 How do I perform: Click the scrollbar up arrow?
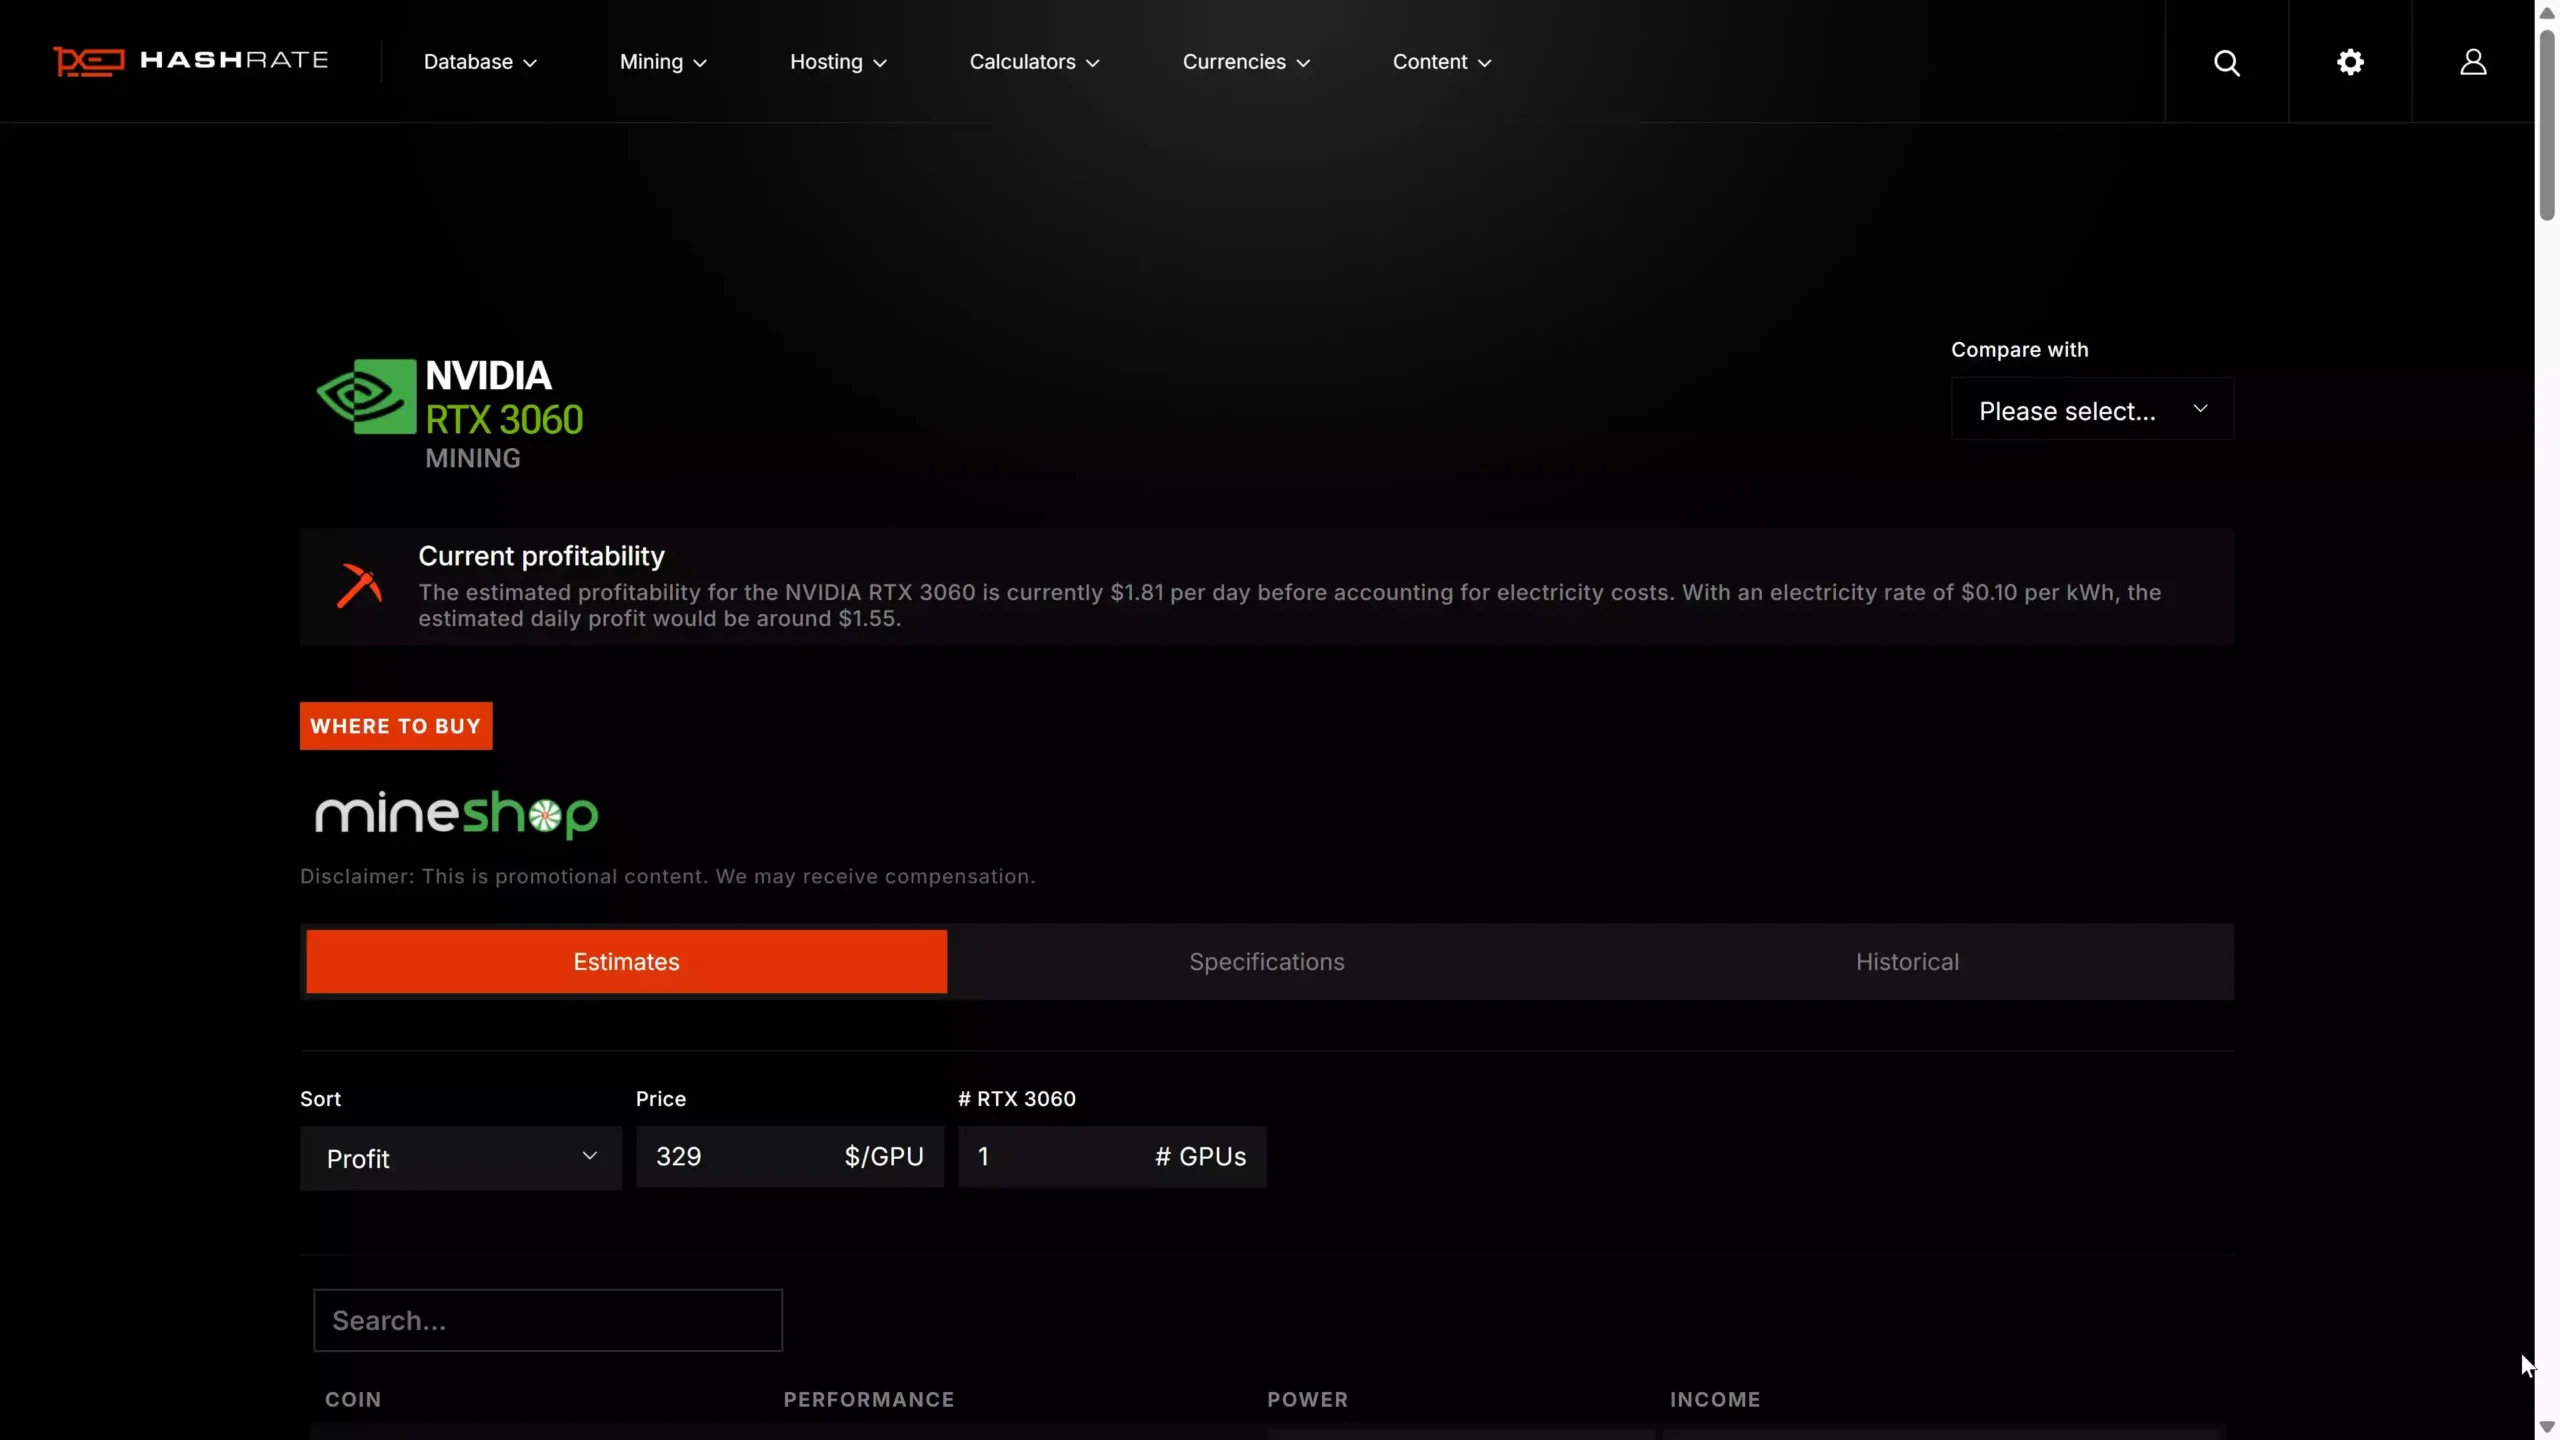tap(2547, 12)
